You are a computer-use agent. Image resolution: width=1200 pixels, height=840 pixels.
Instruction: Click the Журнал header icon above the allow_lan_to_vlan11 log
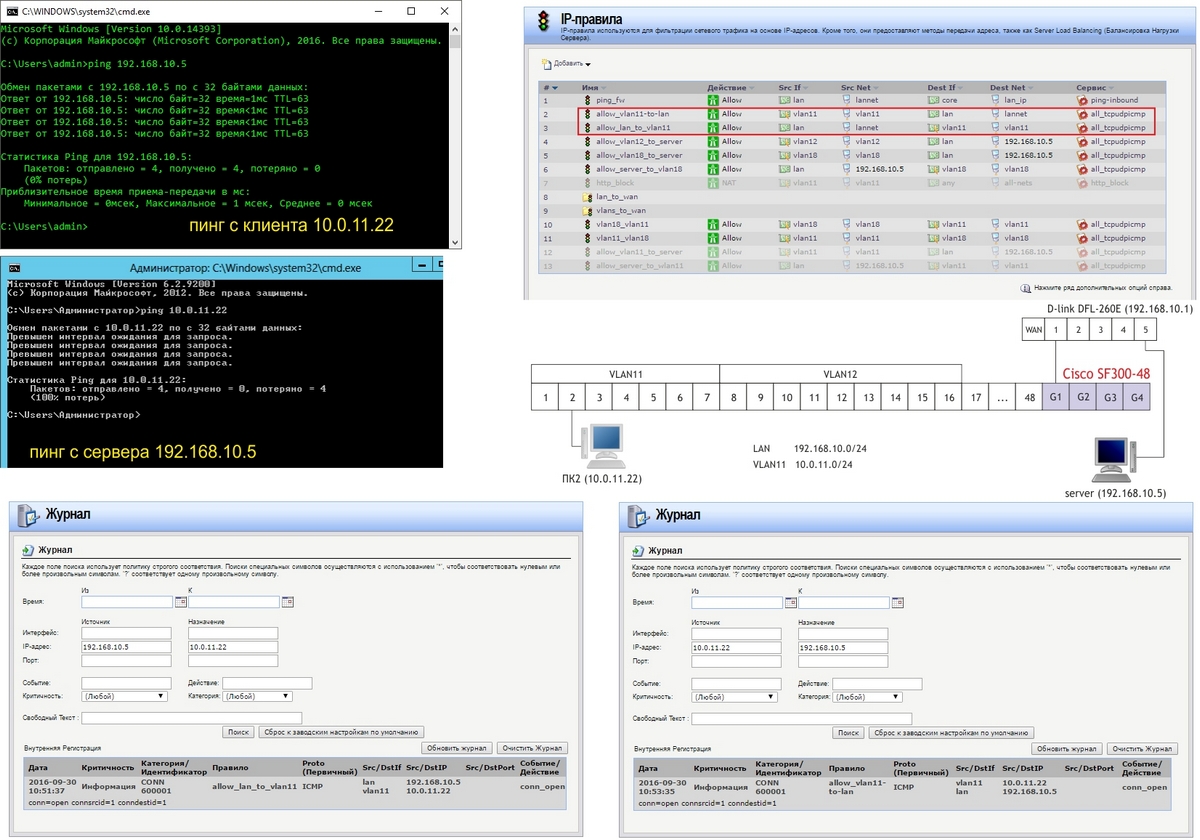pyautogui.click(x=27, y=515)
